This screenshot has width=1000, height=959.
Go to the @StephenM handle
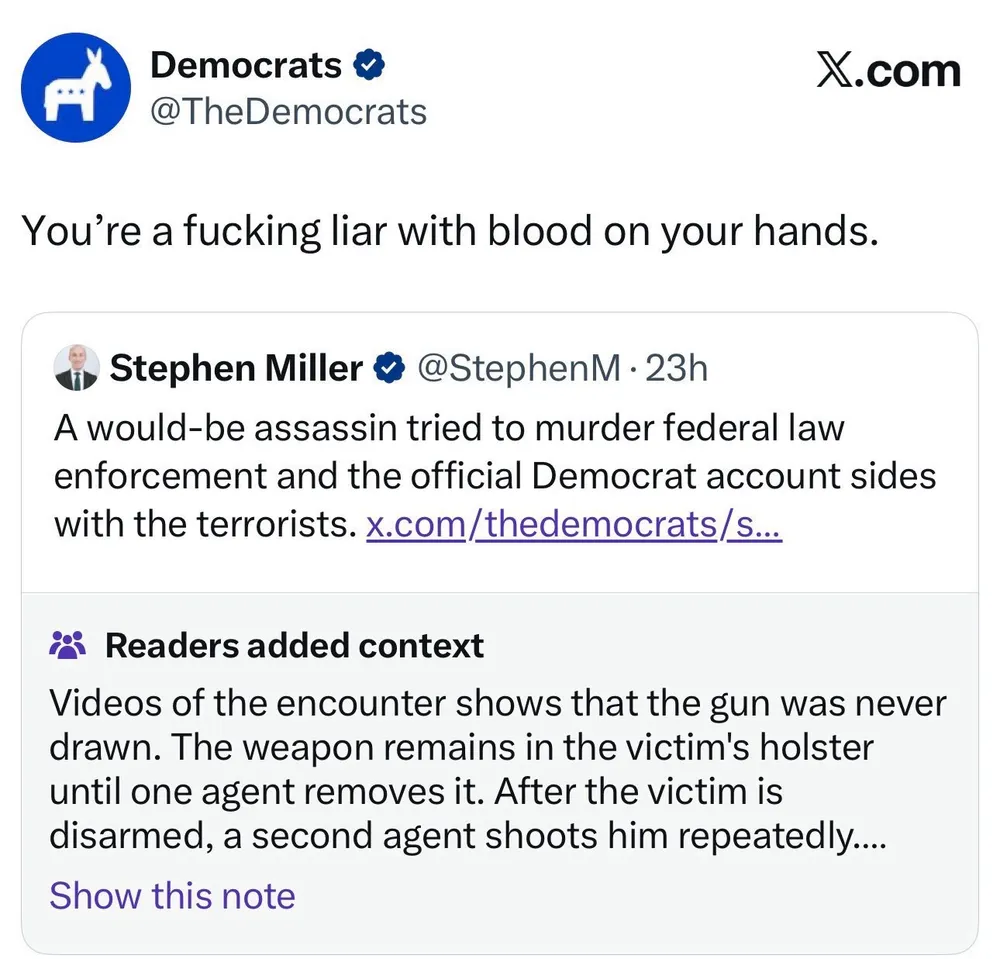click(x=518, y=369)
